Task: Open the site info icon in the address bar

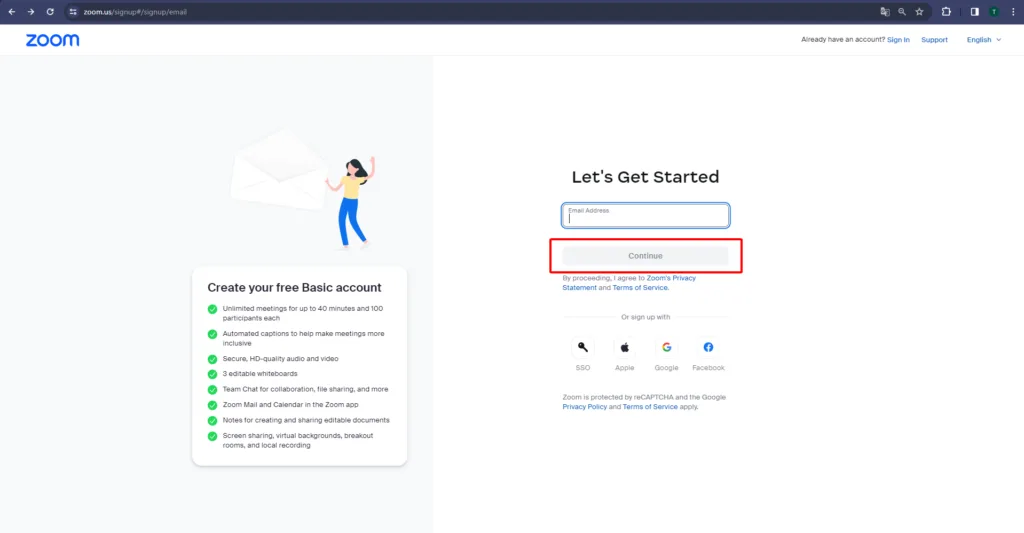Action: pyautogui.click(x=73, y=12)
